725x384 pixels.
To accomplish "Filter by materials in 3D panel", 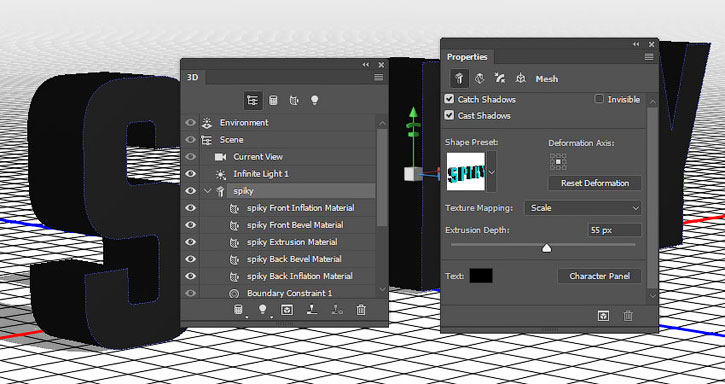I will [294, 100].
